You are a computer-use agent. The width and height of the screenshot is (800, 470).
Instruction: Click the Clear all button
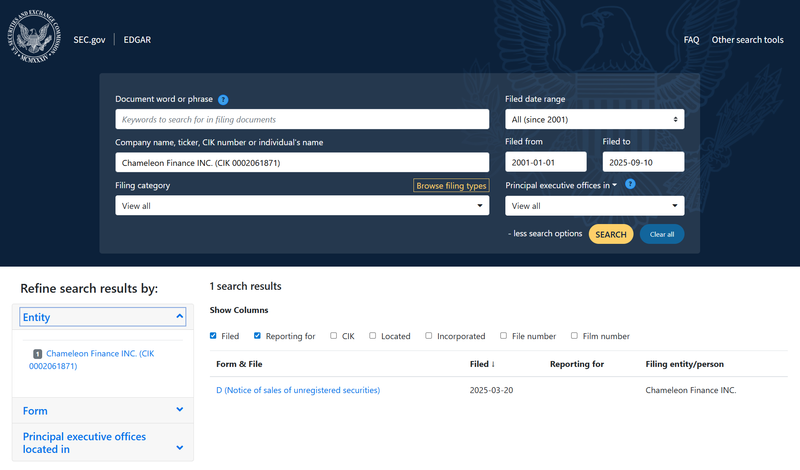[x=662, y=234]
